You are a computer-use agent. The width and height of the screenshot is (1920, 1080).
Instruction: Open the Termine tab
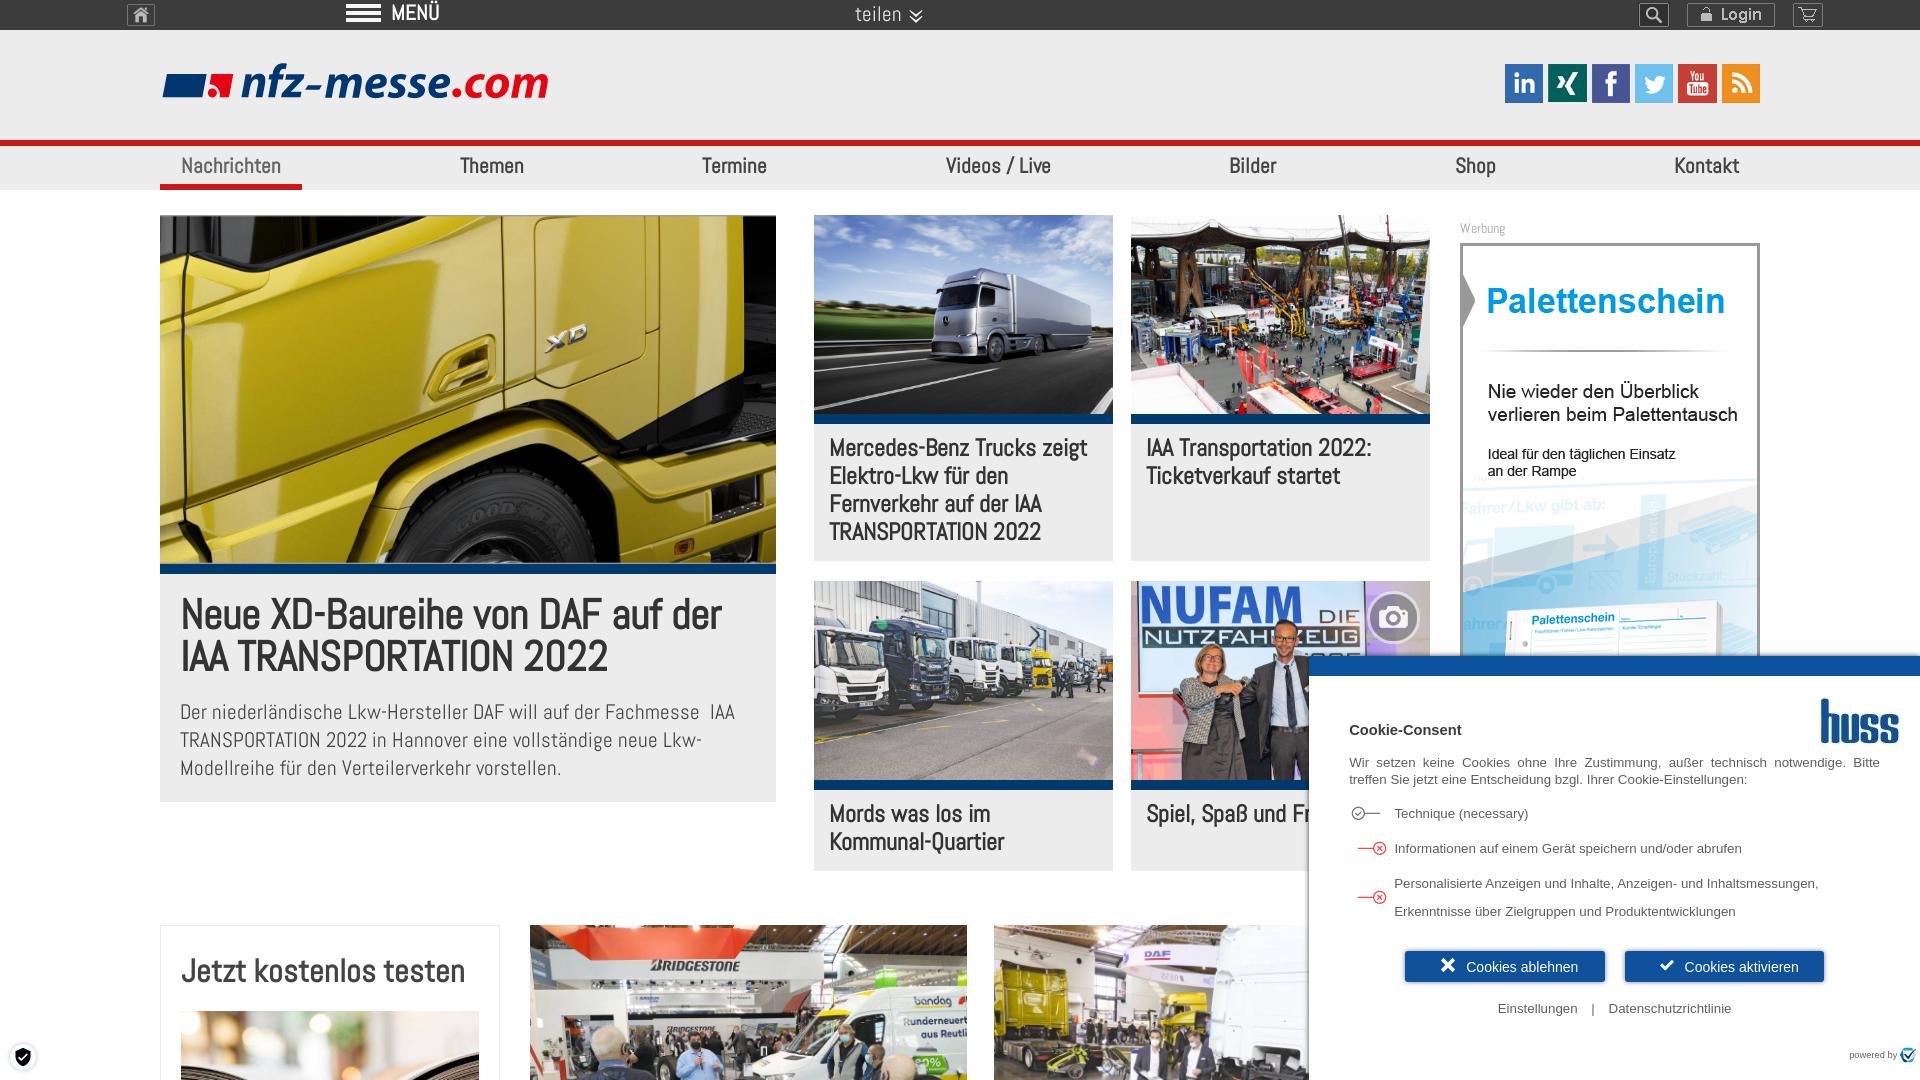(734, 166)
